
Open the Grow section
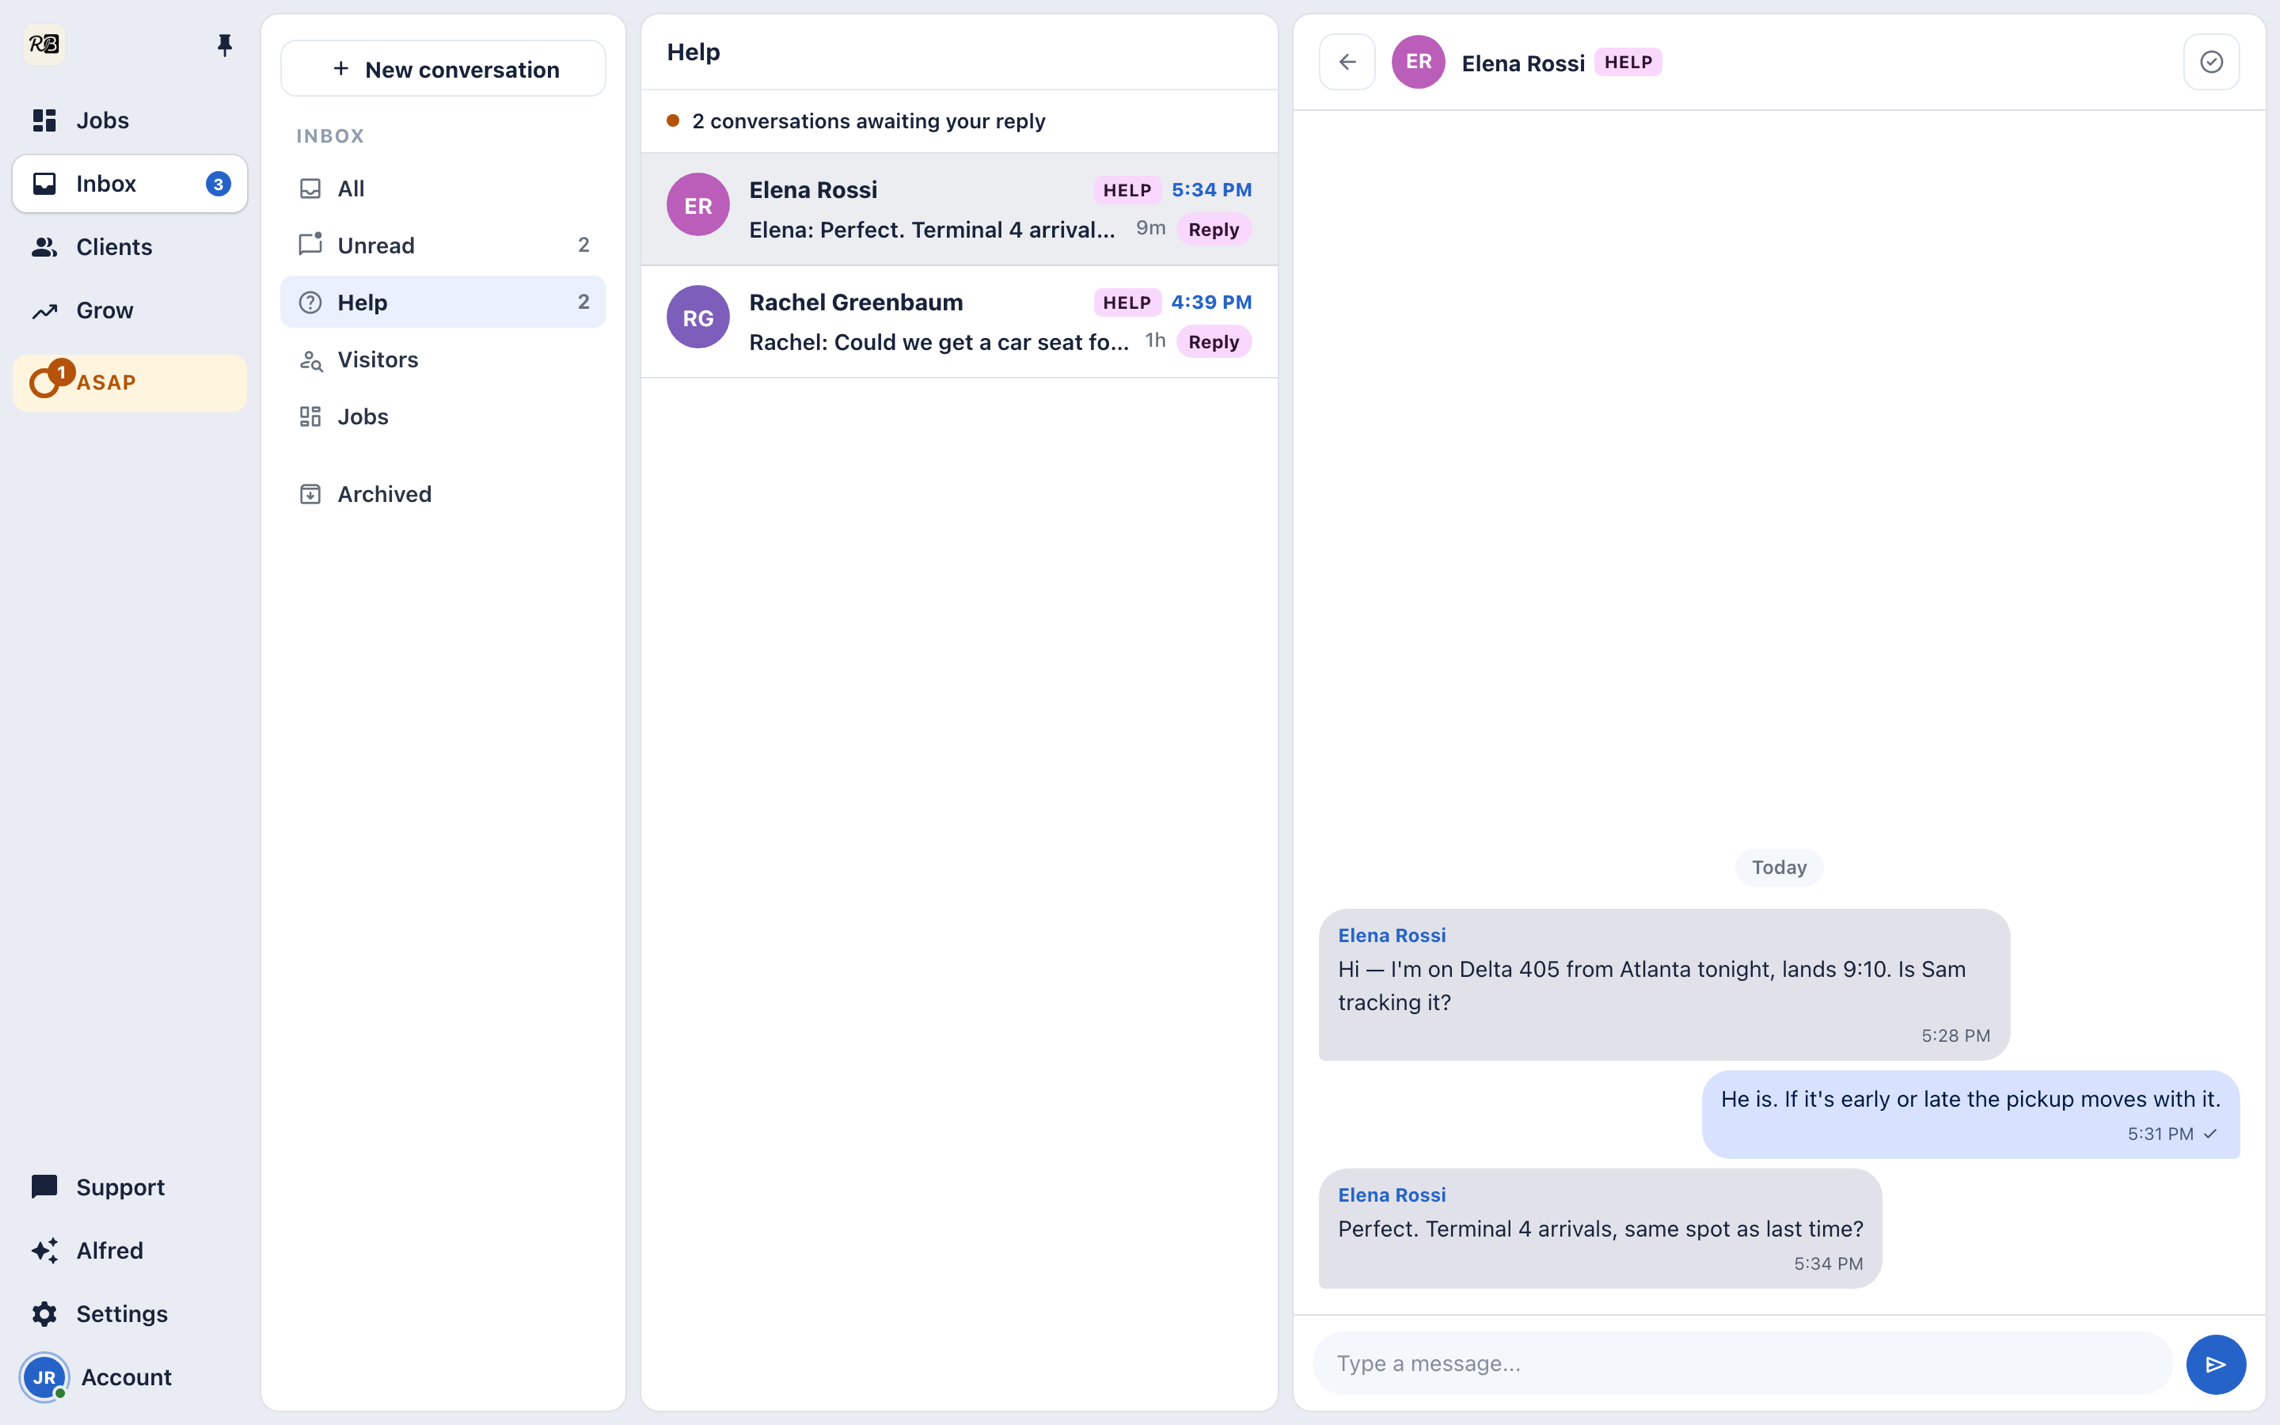[130, 310]
